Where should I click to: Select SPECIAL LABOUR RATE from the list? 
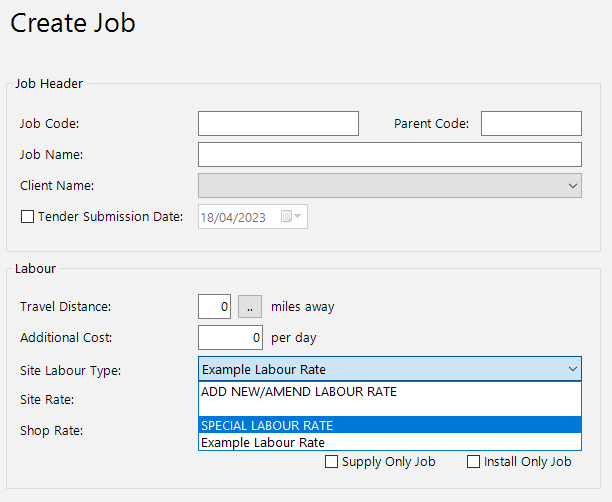click(390, 425)
